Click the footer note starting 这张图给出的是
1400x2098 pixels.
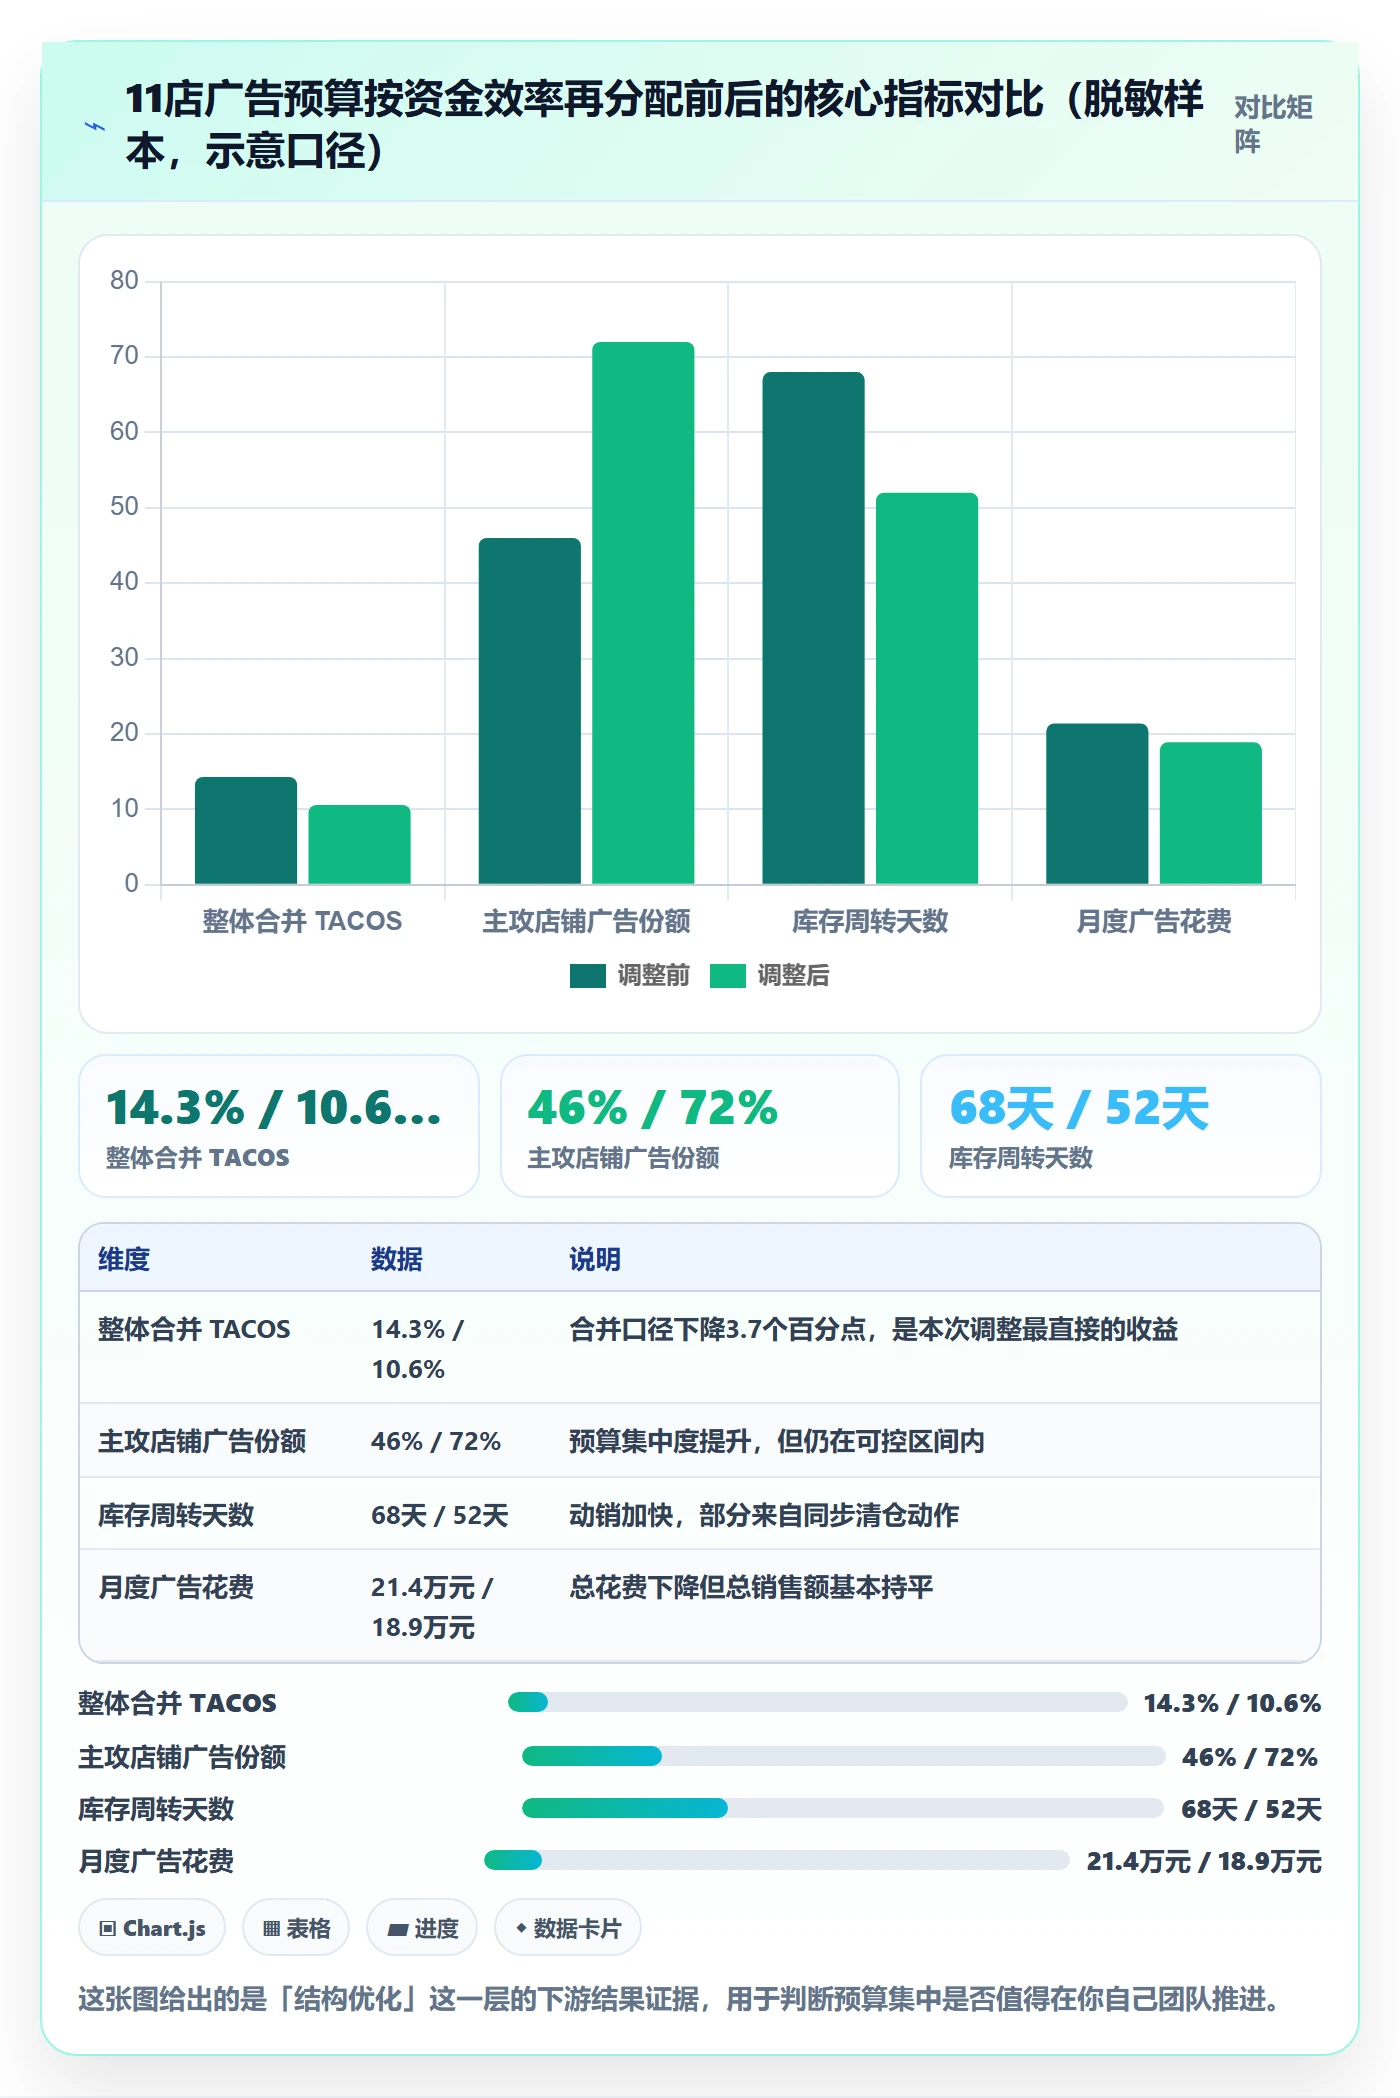click(679, 1999)
